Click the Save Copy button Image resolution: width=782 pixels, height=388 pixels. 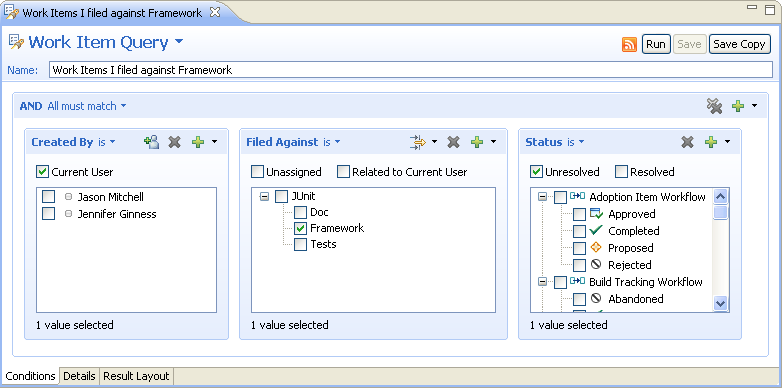click(x=739, y=44)
